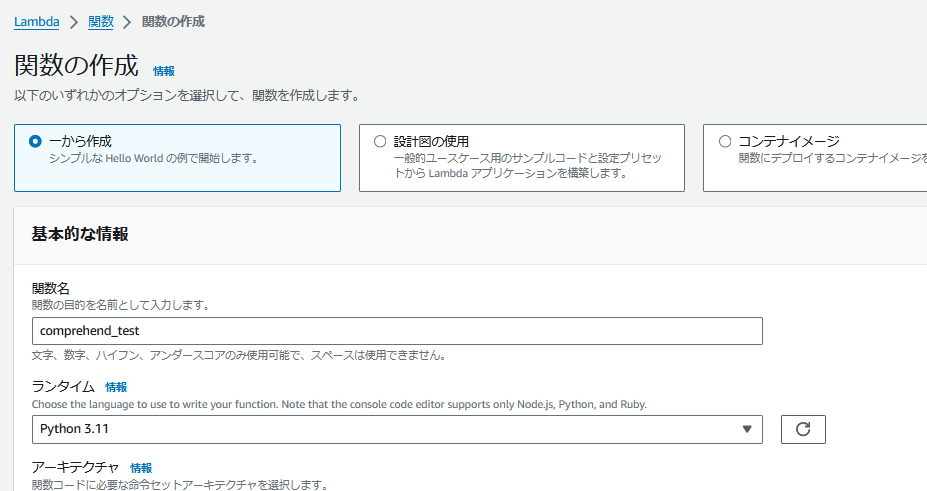Screen dimensions: 927x491
Task: Click the 'Choose the language to use' description
Action: tap(339, 404)
